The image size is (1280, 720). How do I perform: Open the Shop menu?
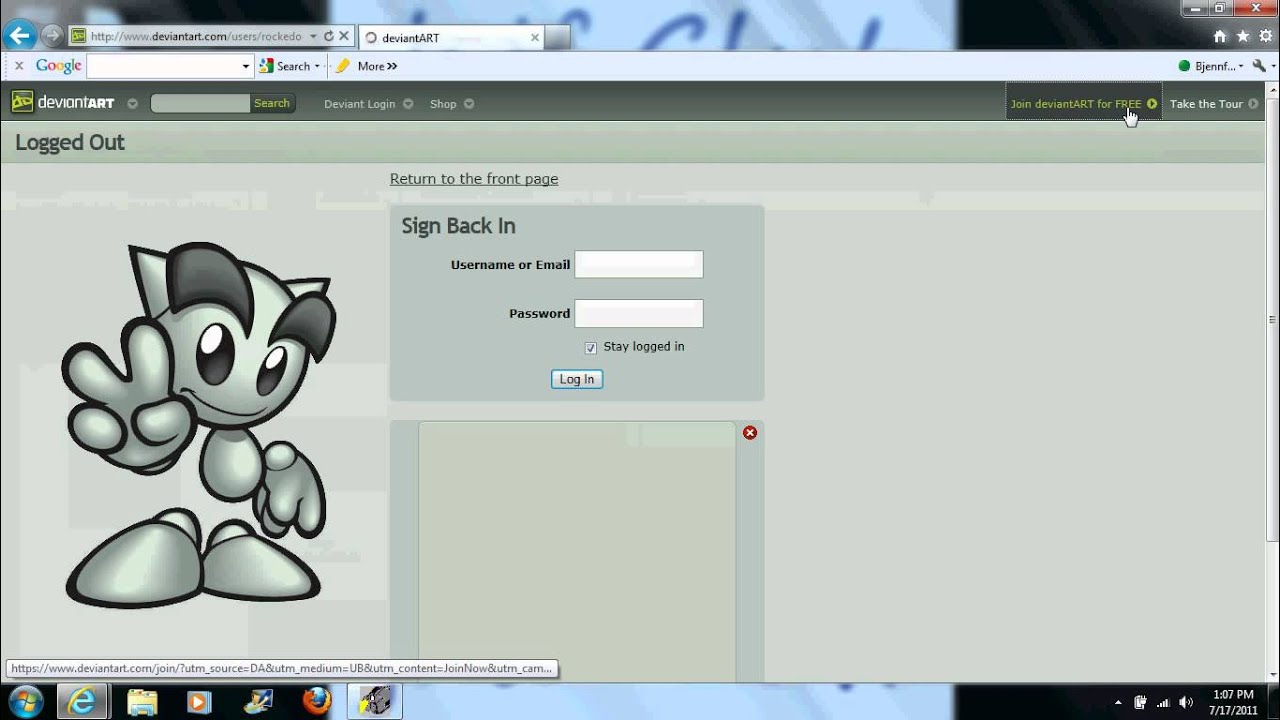pos(443,104)
